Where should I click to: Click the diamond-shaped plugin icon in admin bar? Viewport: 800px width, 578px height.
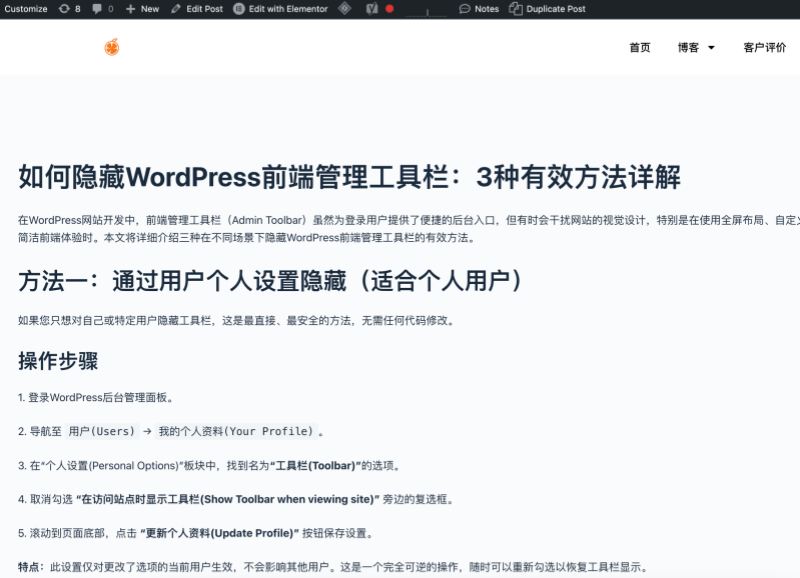click(345, 9)
